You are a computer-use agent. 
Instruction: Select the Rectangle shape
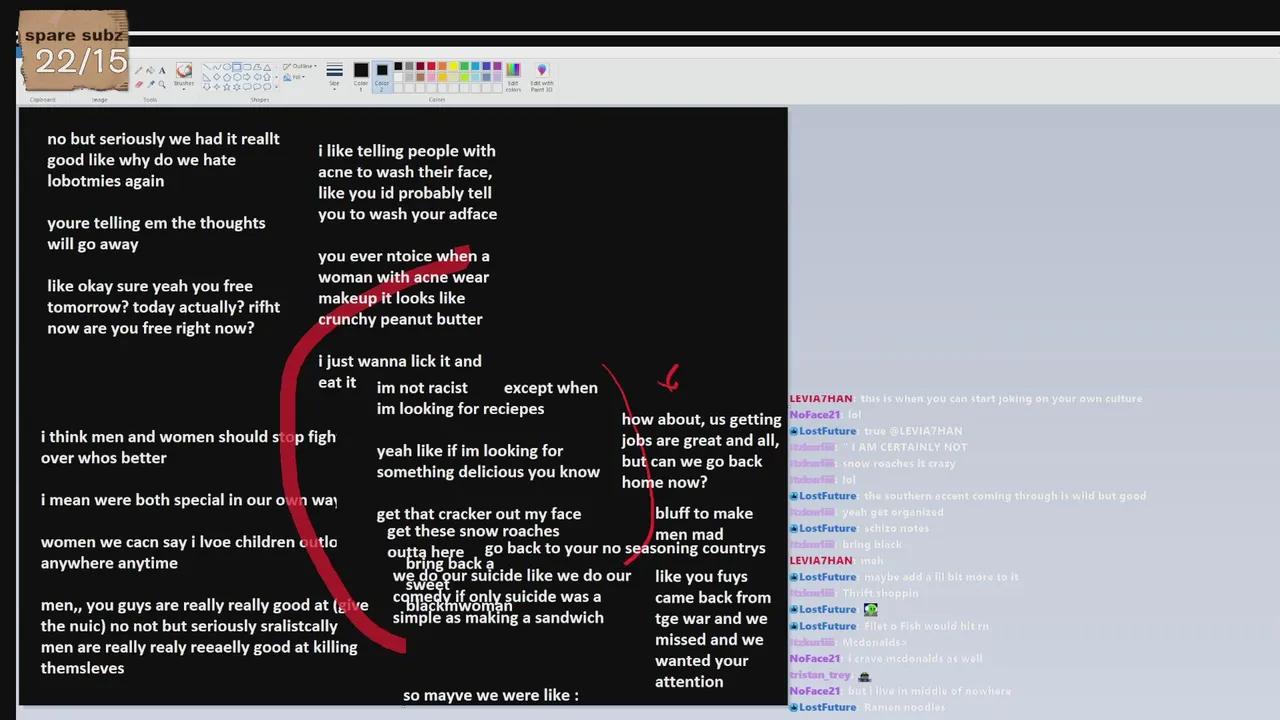(236, 66)
